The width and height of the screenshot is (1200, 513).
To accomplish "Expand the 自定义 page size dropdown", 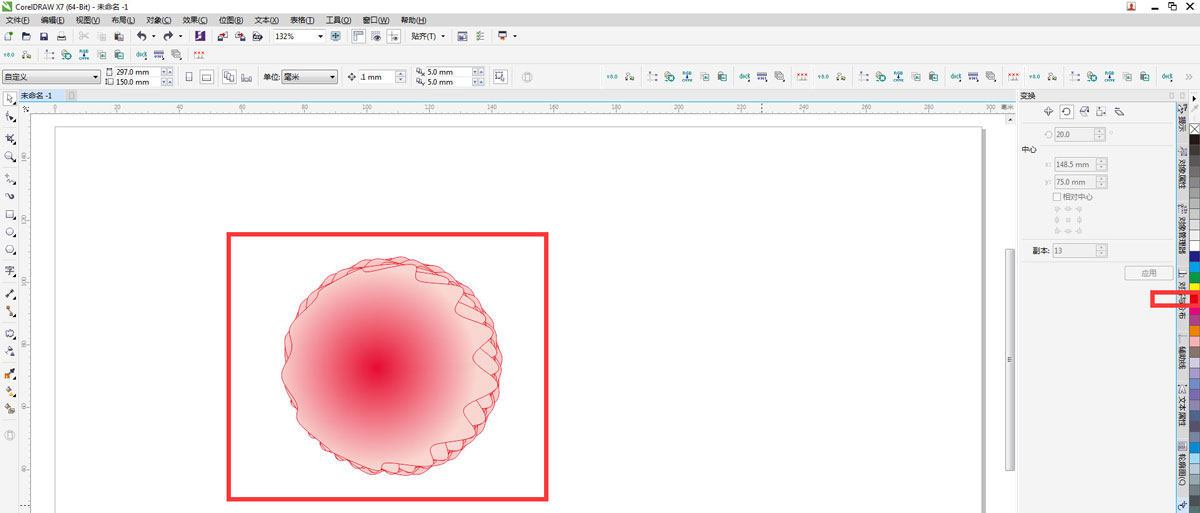I will click(x=96, y=77).
